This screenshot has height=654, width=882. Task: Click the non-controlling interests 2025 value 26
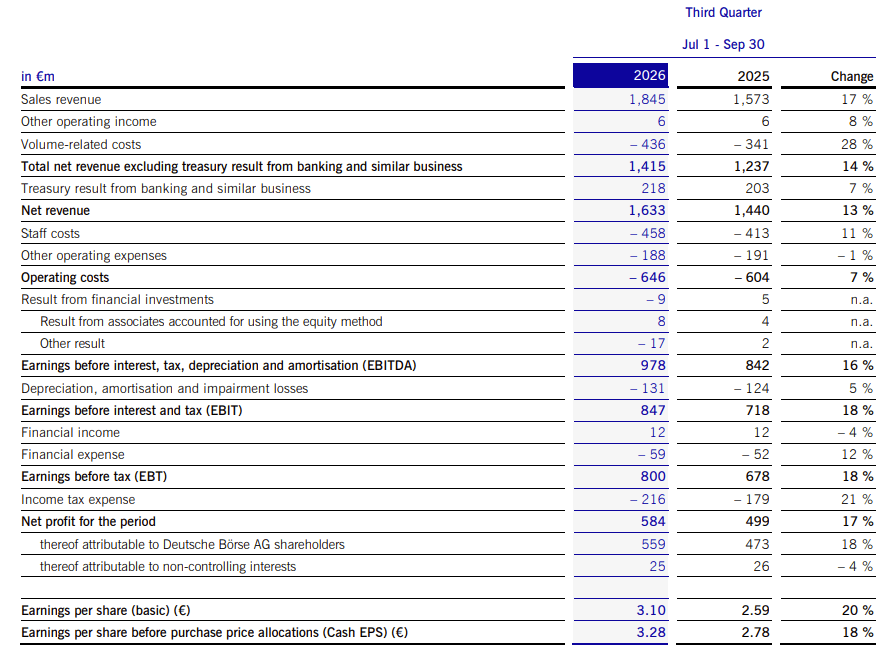pos(761,566)
